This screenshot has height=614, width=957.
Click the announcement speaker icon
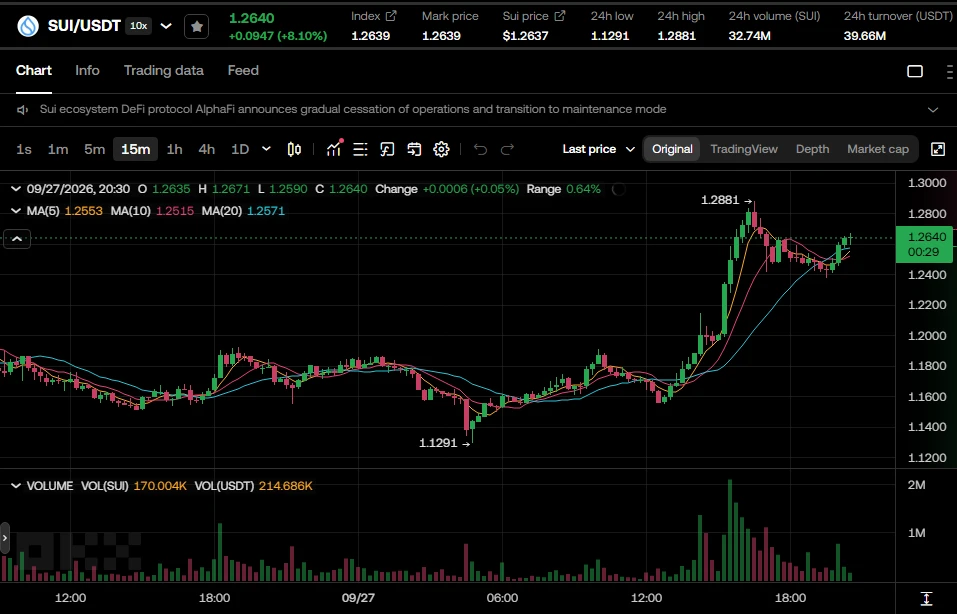23,110
